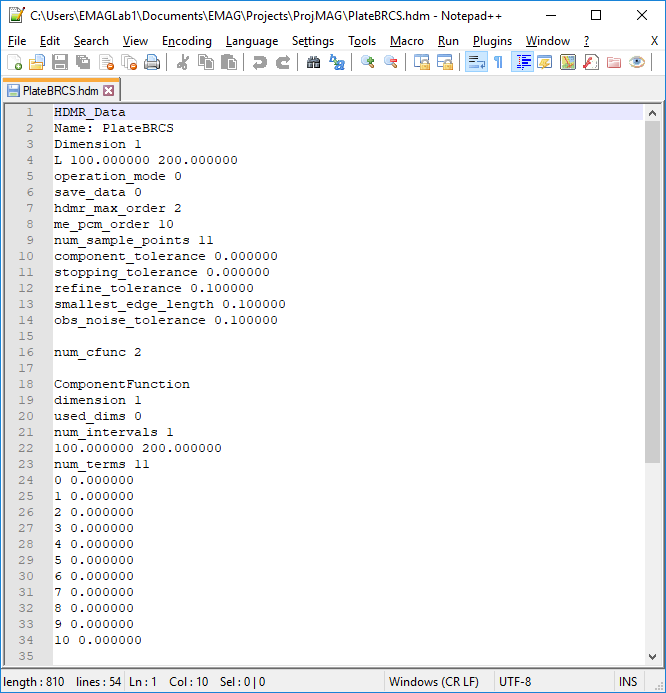Toggle the Monitoring eye icon
The width and height of the screenshot is (666, 693).
[x=636, y=62]
